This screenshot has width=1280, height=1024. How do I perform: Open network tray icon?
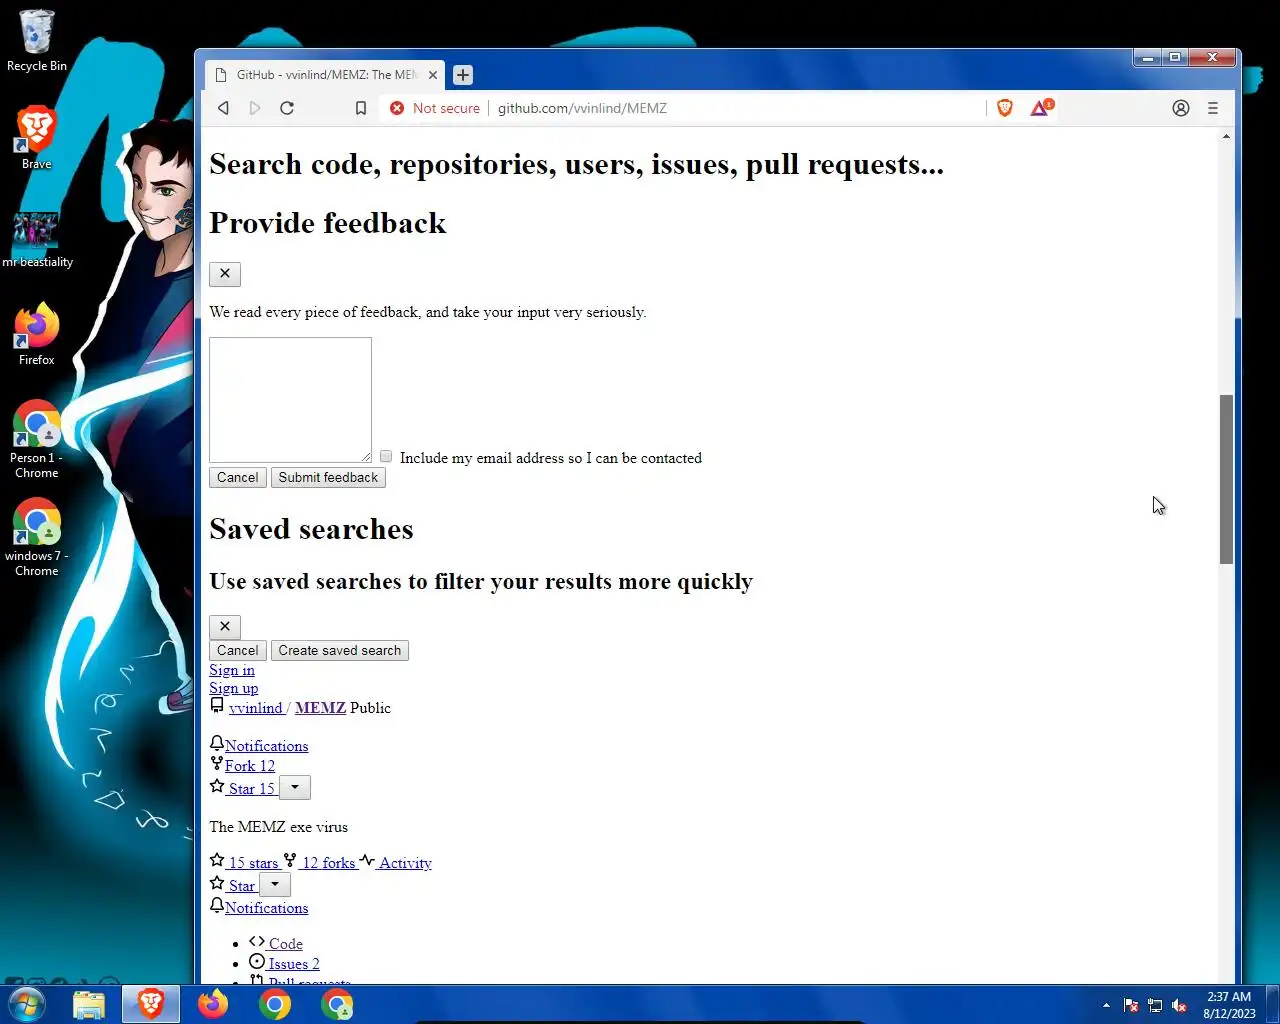[x=1155, y=1005]
